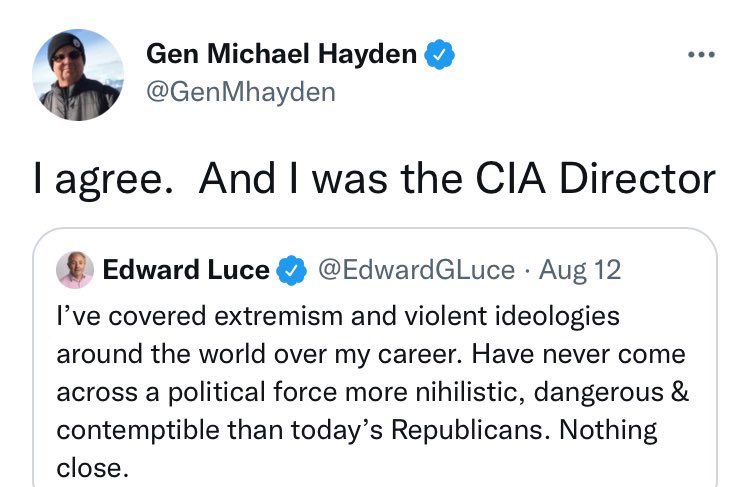Screen dimensions: 750x487
Task: Open Gen Michael Hayden's profile photo
Action: click(77, 75)
